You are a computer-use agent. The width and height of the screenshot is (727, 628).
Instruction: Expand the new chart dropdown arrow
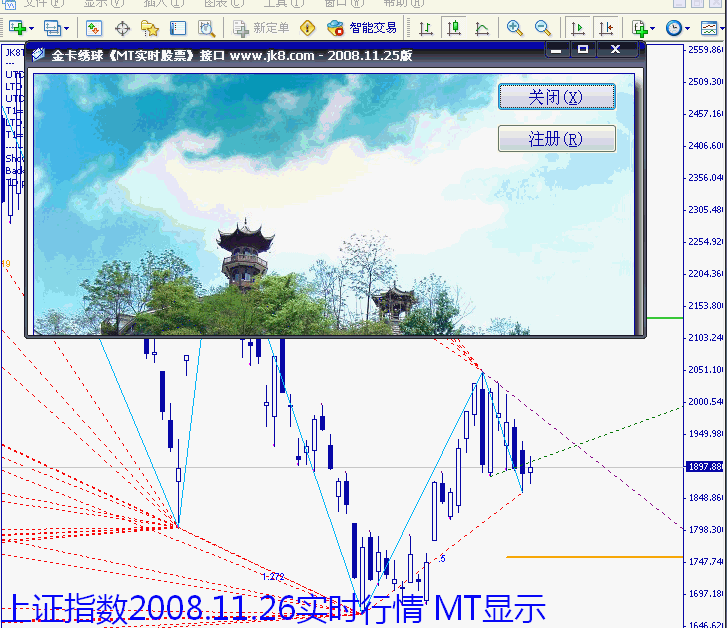coord(33,28)
